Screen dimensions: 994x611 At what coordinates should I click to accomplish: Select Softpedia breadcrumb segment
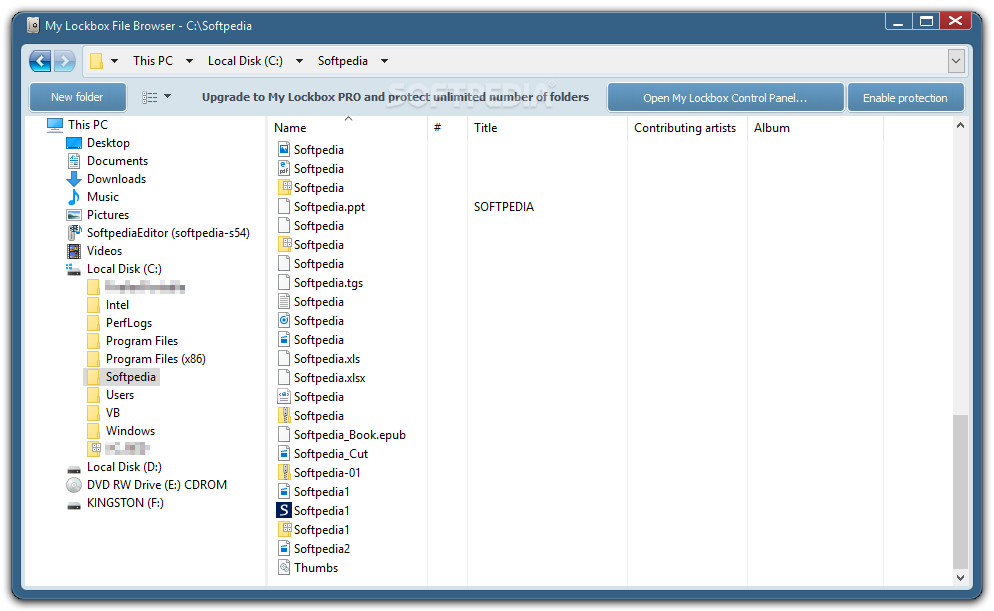[x=342, y=61]
